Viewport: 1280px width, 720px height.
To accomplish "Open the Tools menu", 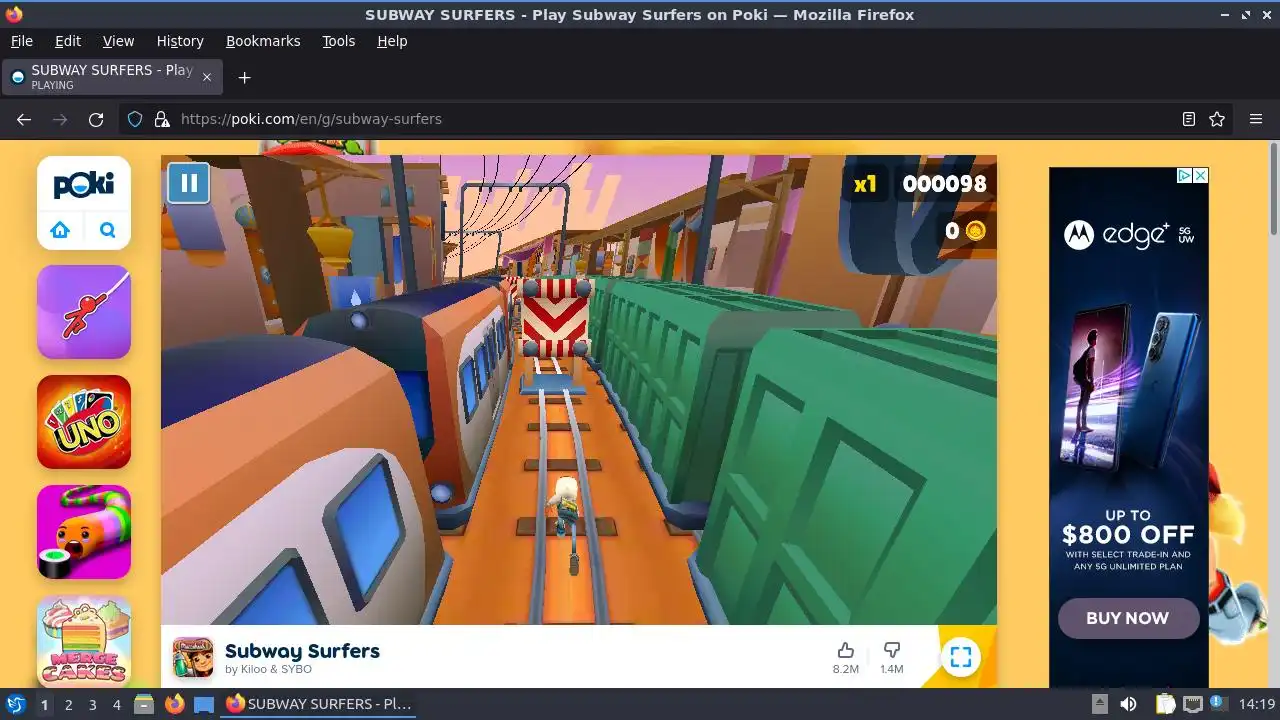I will 338,41.
